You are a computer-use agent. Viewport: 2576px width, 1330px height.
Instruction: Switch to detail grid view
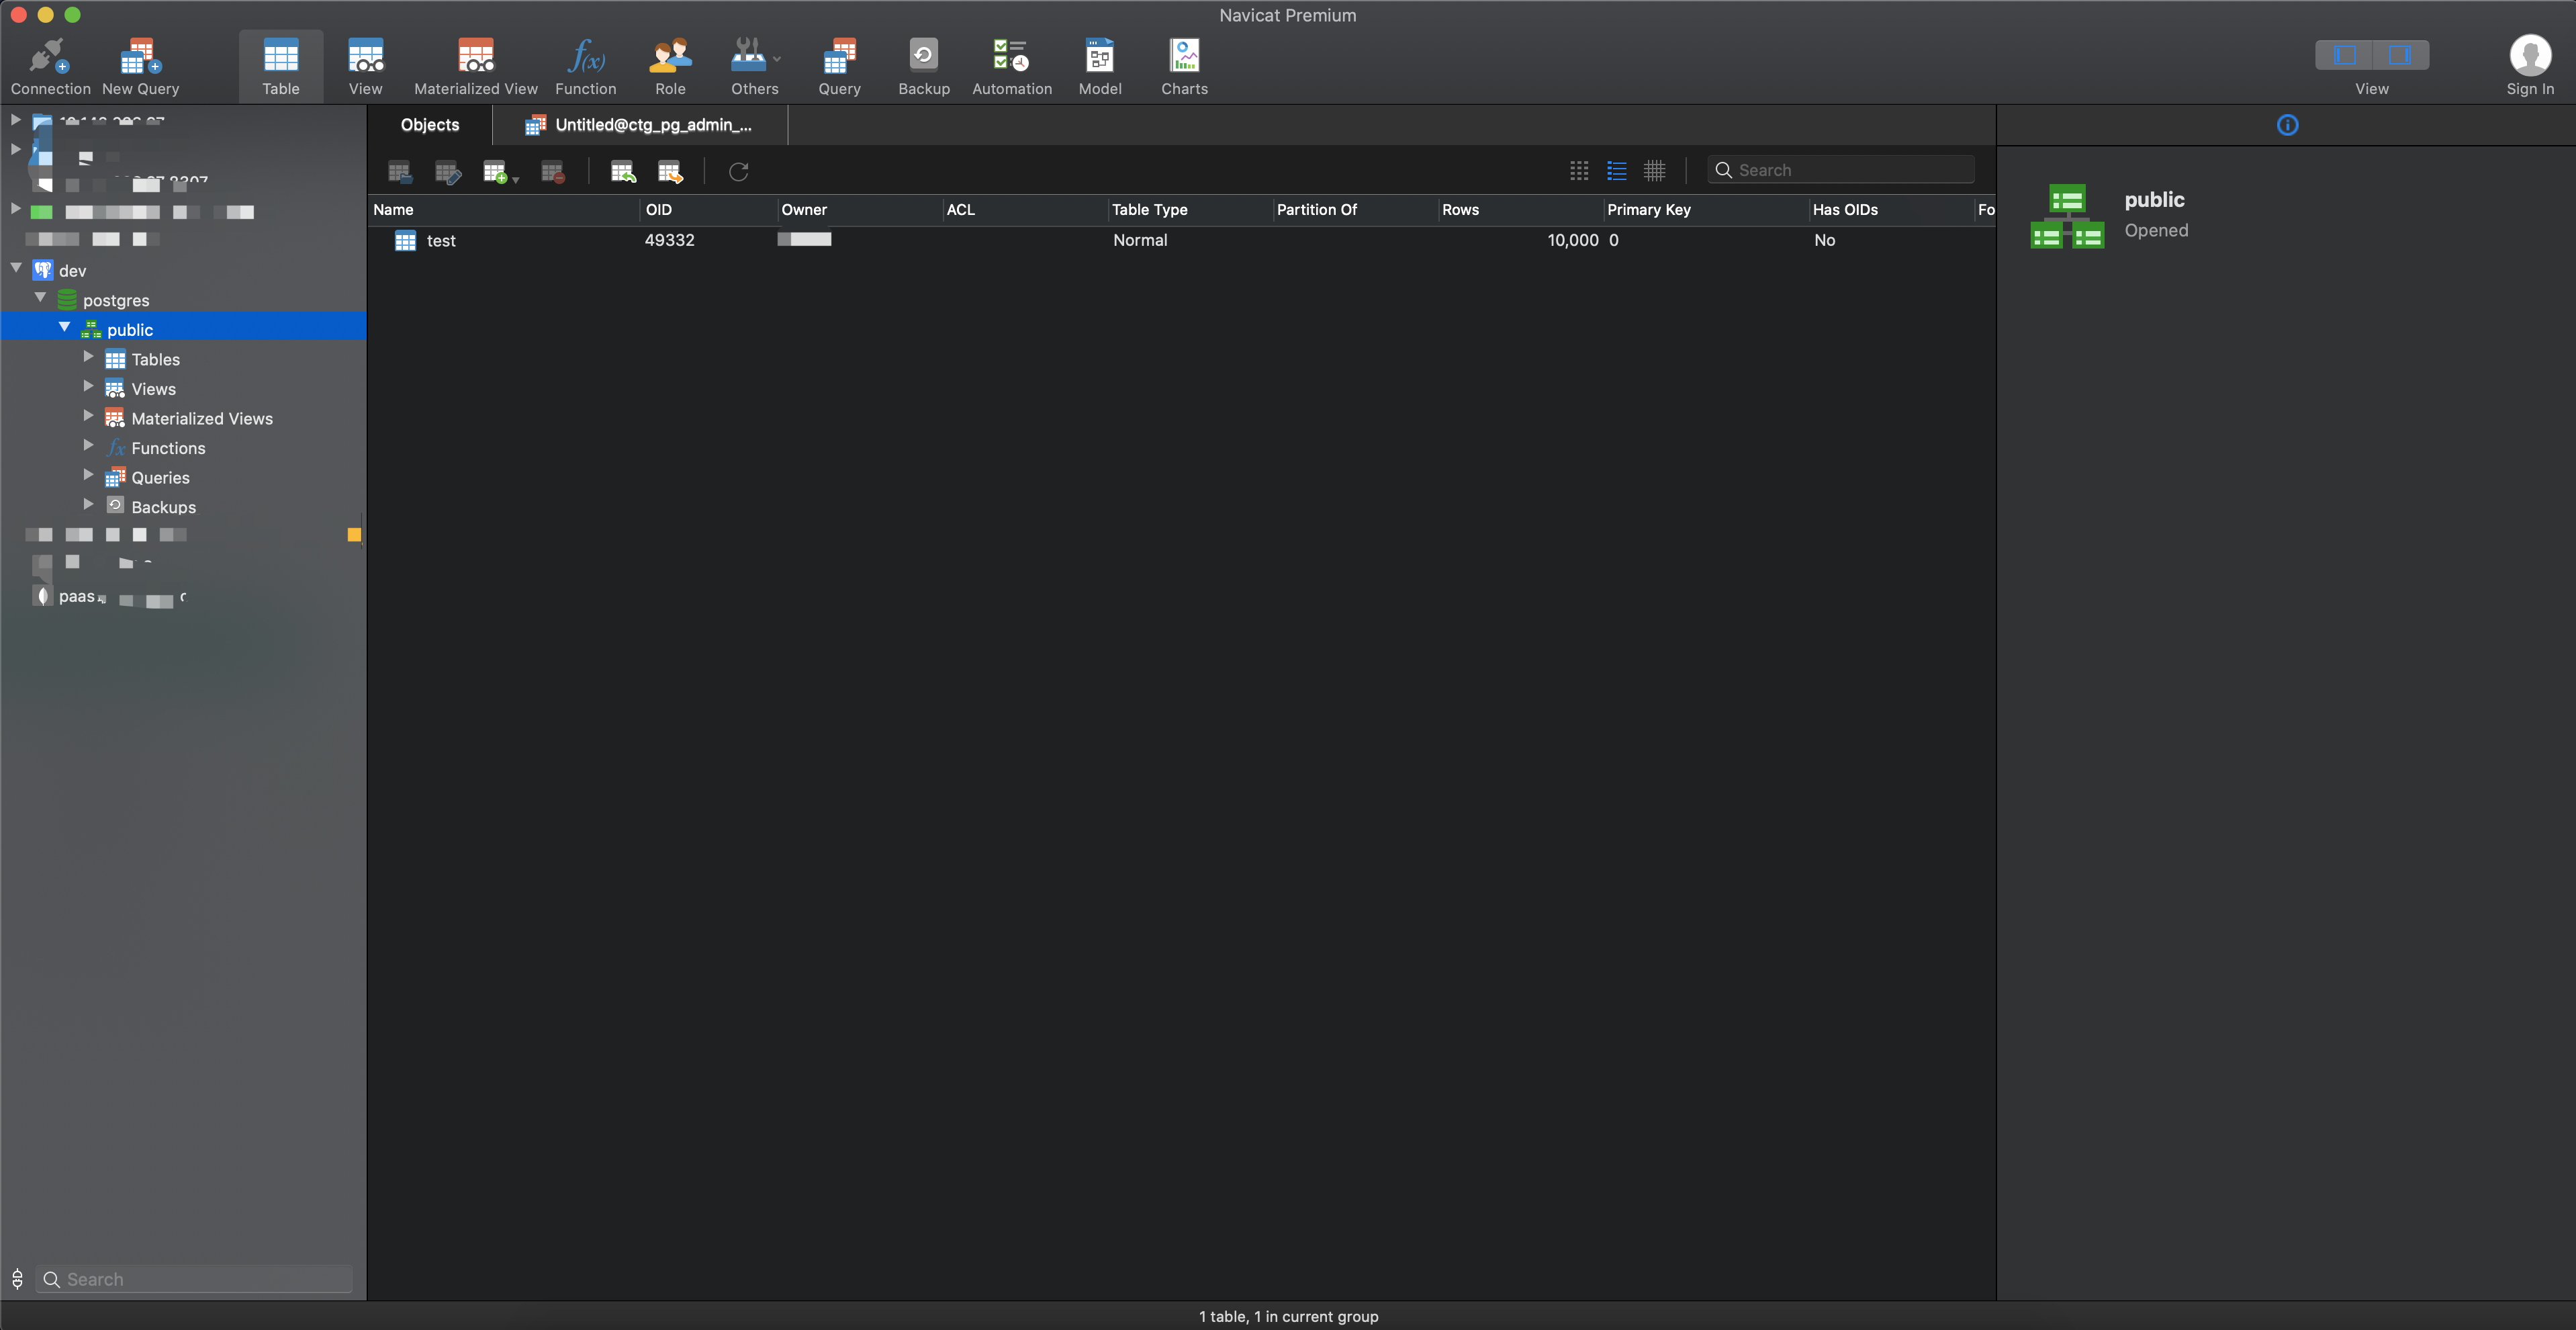1655,171
